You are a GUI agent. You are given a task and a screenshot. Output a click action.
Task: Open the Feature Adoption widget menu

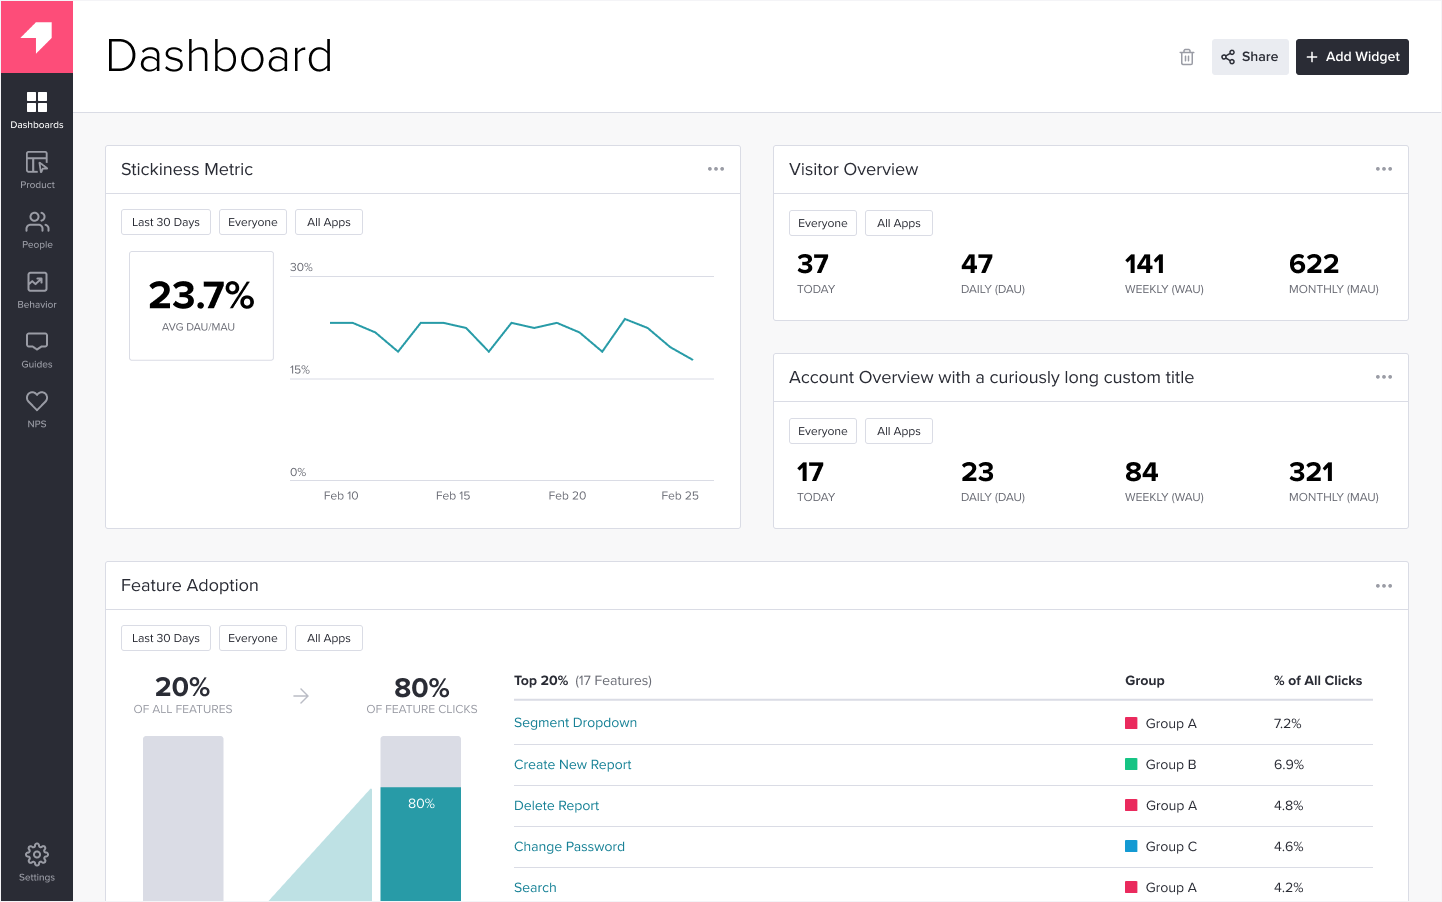(x=1384, y=585)
